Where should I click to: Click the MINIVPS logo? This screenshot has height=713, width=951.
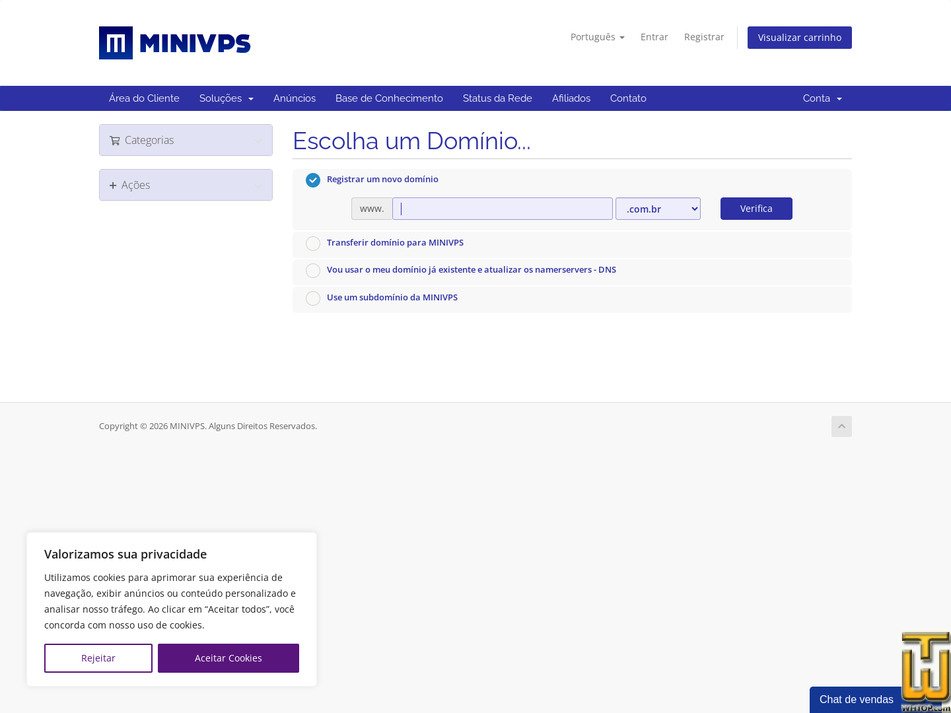175,43
